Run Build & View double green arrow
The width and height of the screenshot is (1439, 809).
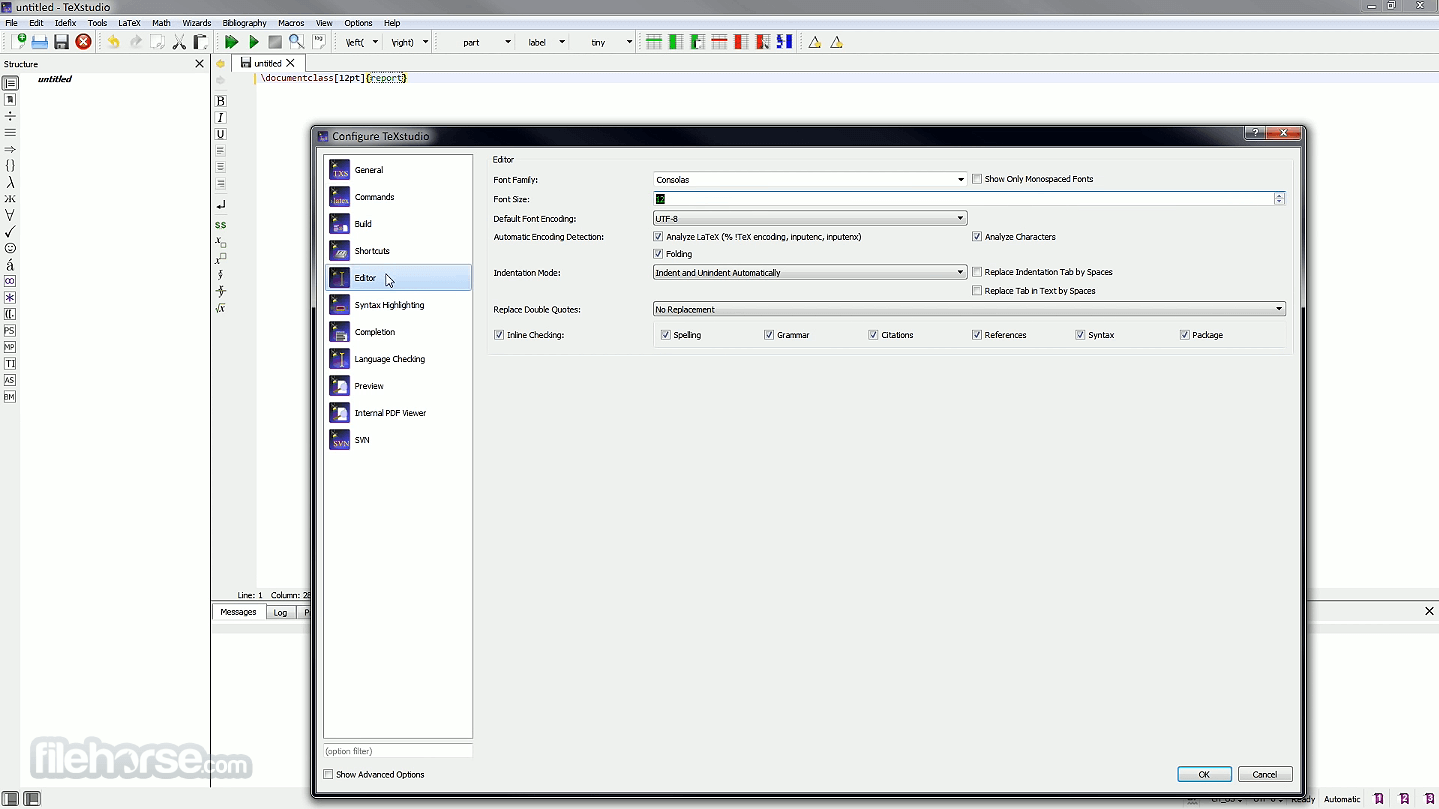click(x=231, y=42)
